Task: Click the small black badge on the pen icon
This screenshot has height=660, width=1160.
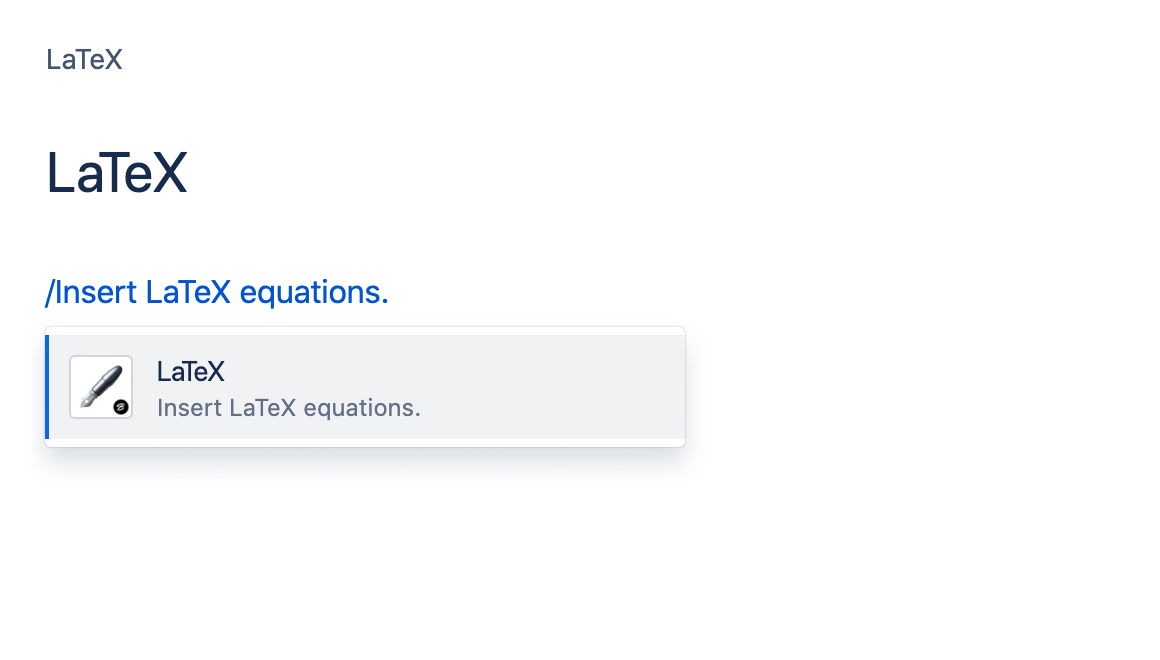Action: tap(121, 405)
